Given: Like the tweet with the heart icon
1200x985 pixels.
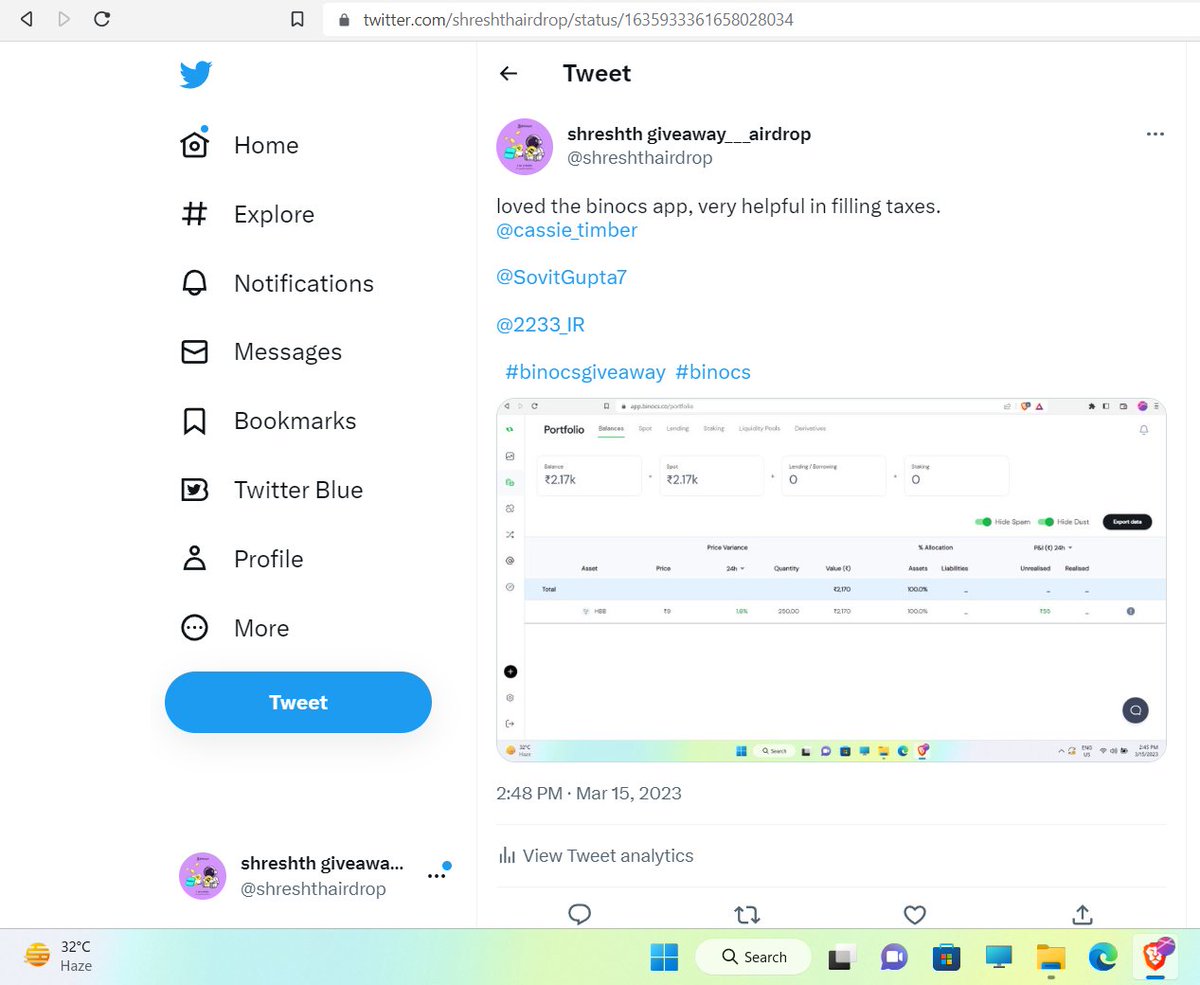Looking at the screenshot, I should pos(914,914).
